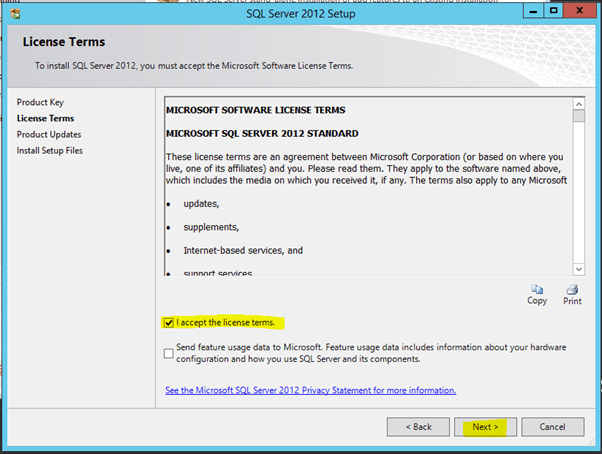The width and height of the screenshot is (602, 454).
Task: Uncheck 'I accept the license terms'
Action: [168, 322]
